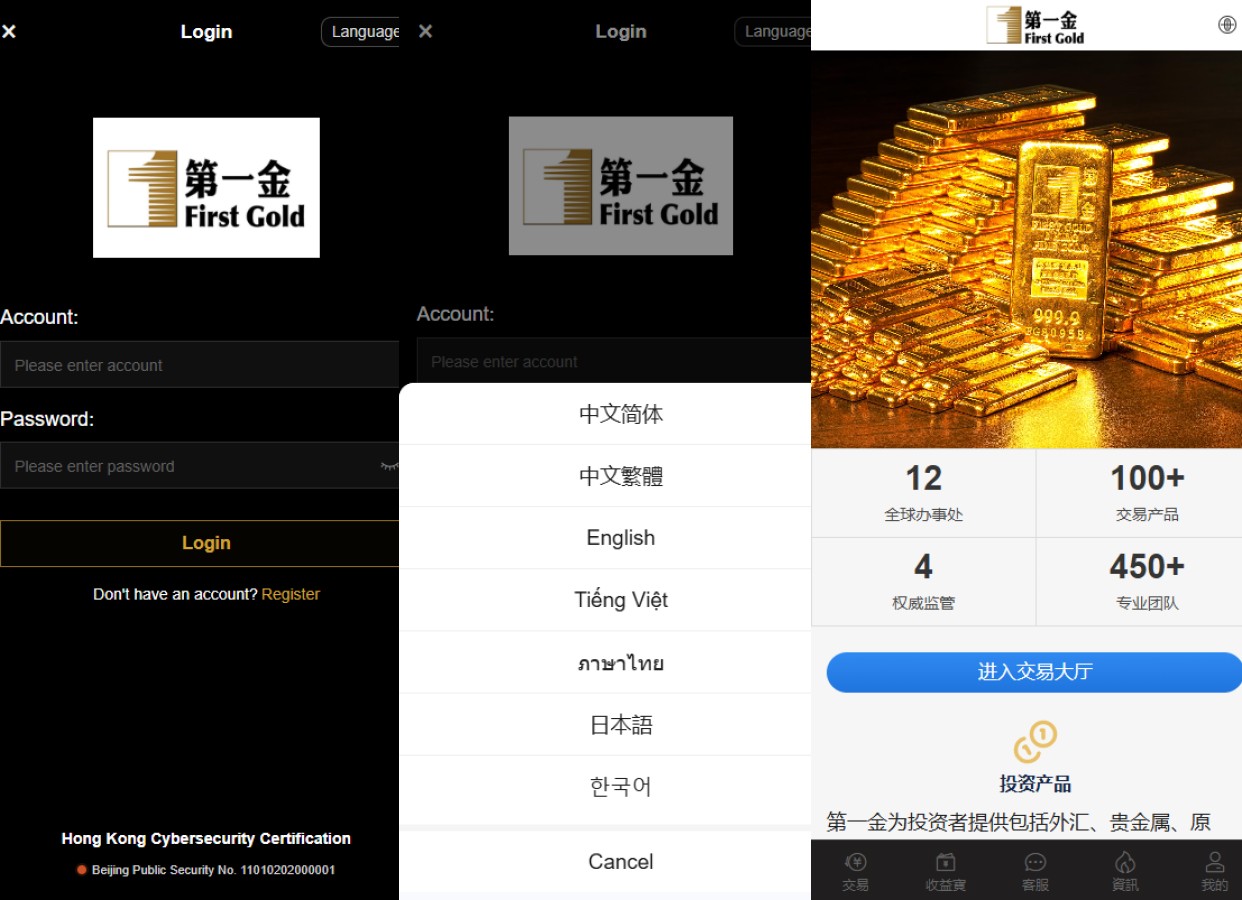Click the '450+ 专业团队' stat cell
The width and height of the screenshot is (1242, 900).
[x=1140, y=582]
